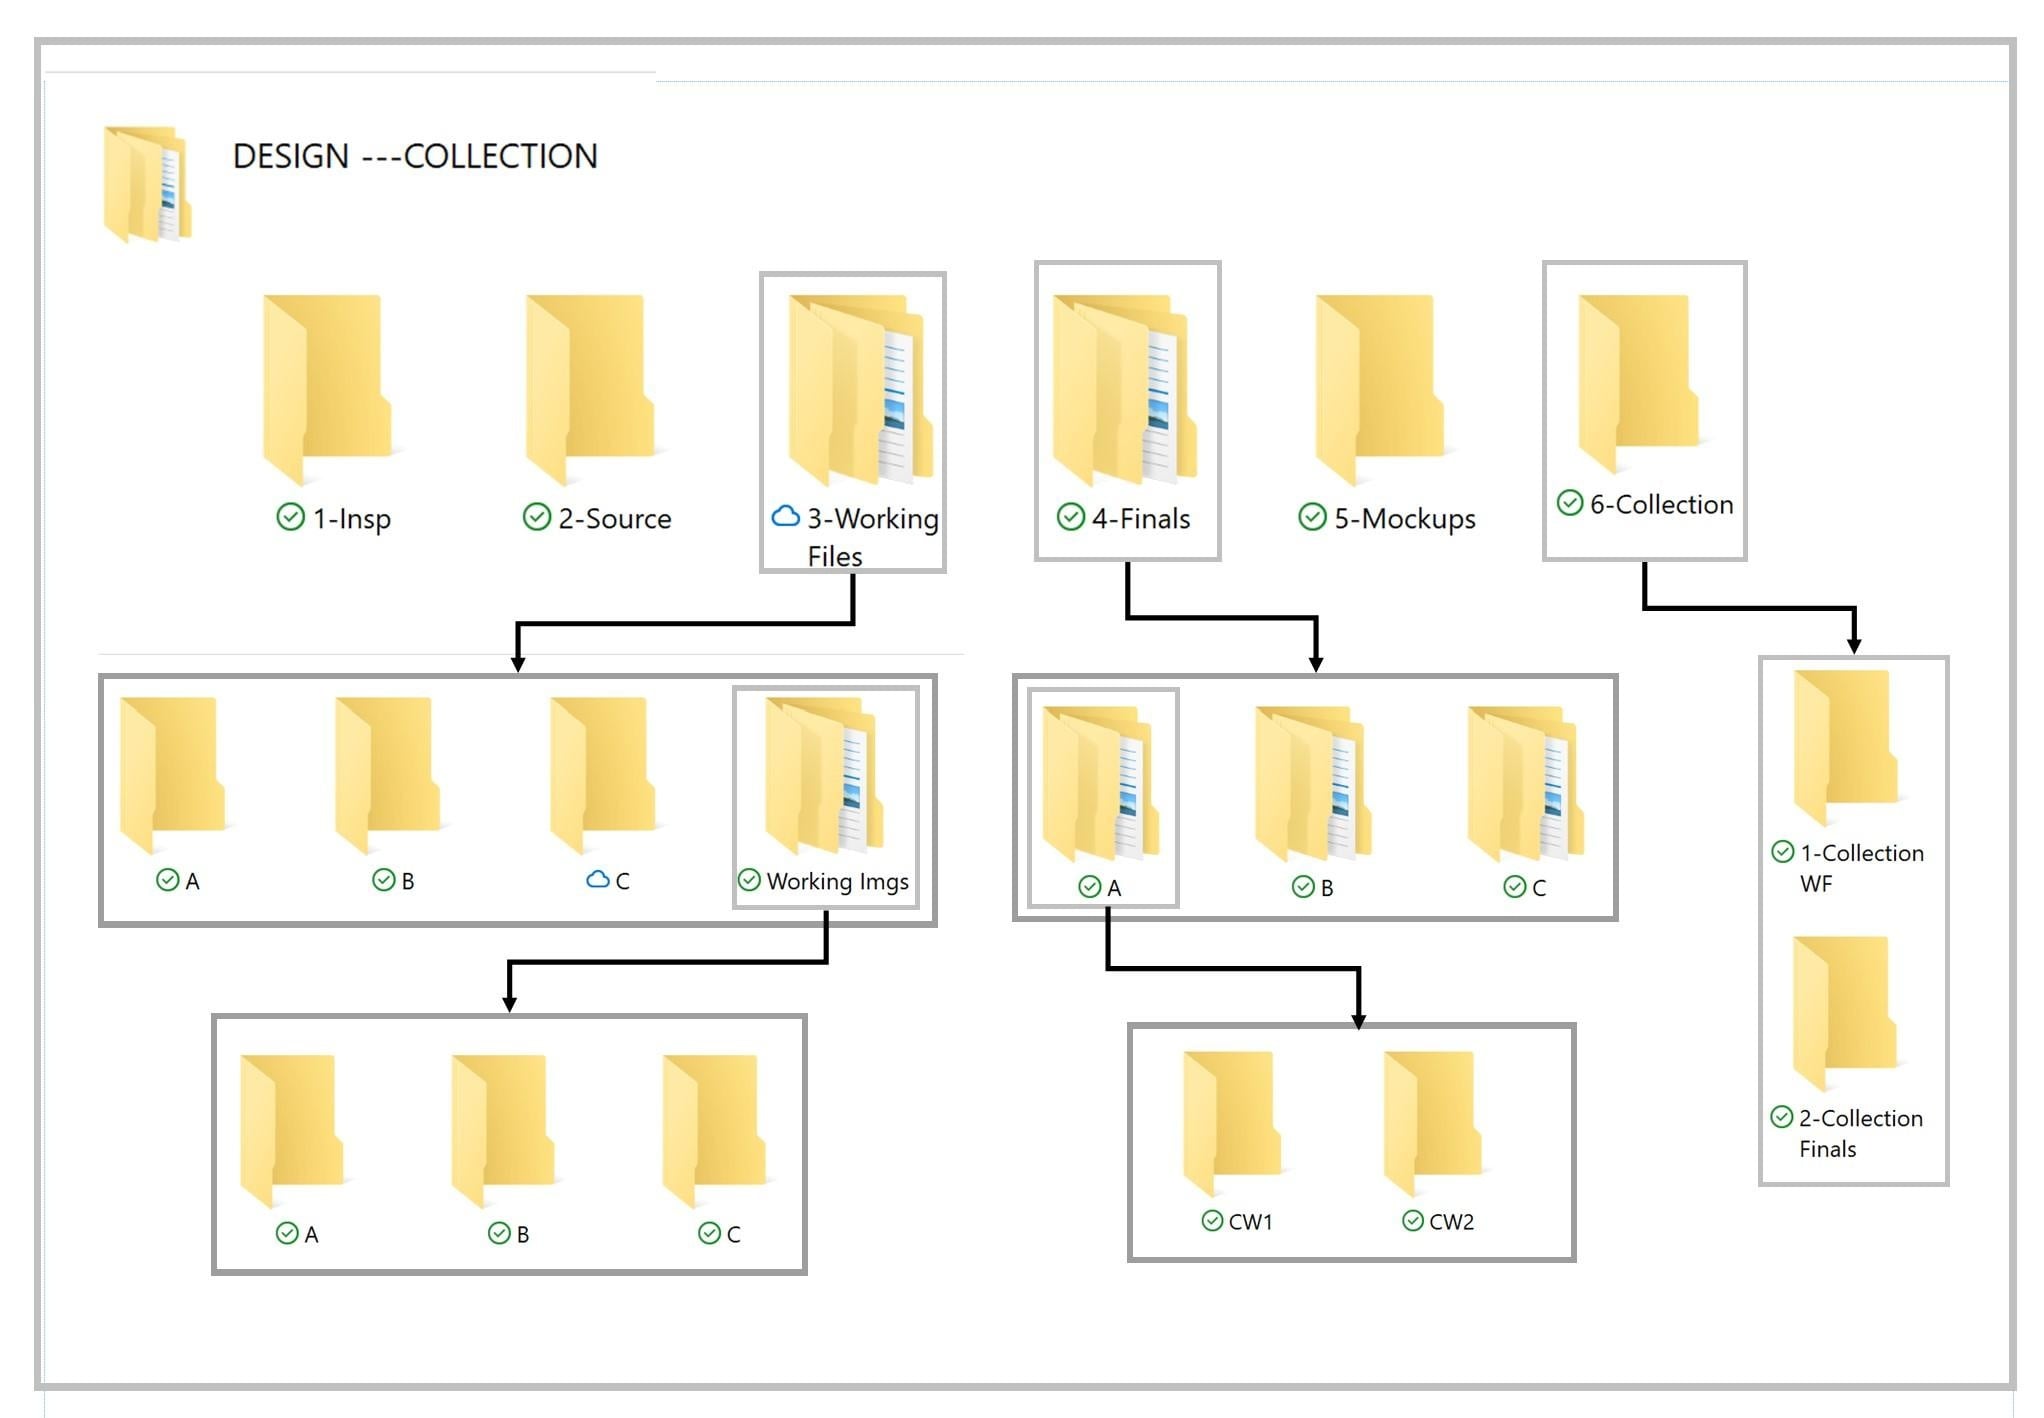Click the '2-Collection Finals' label text
The height and width of the screenshot is (1418, 2044).
[1861, 1133]
